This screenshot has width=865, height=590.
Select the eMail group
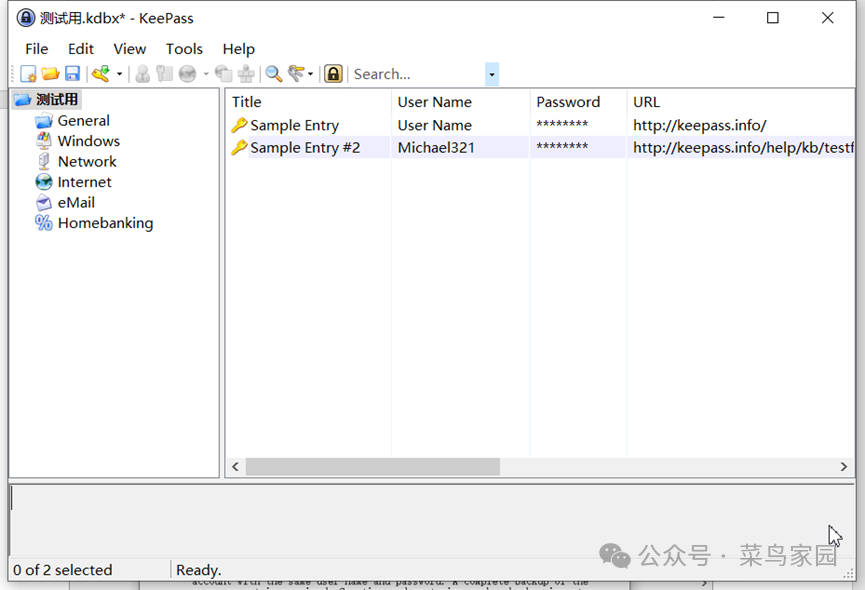[x=76, y=202]
